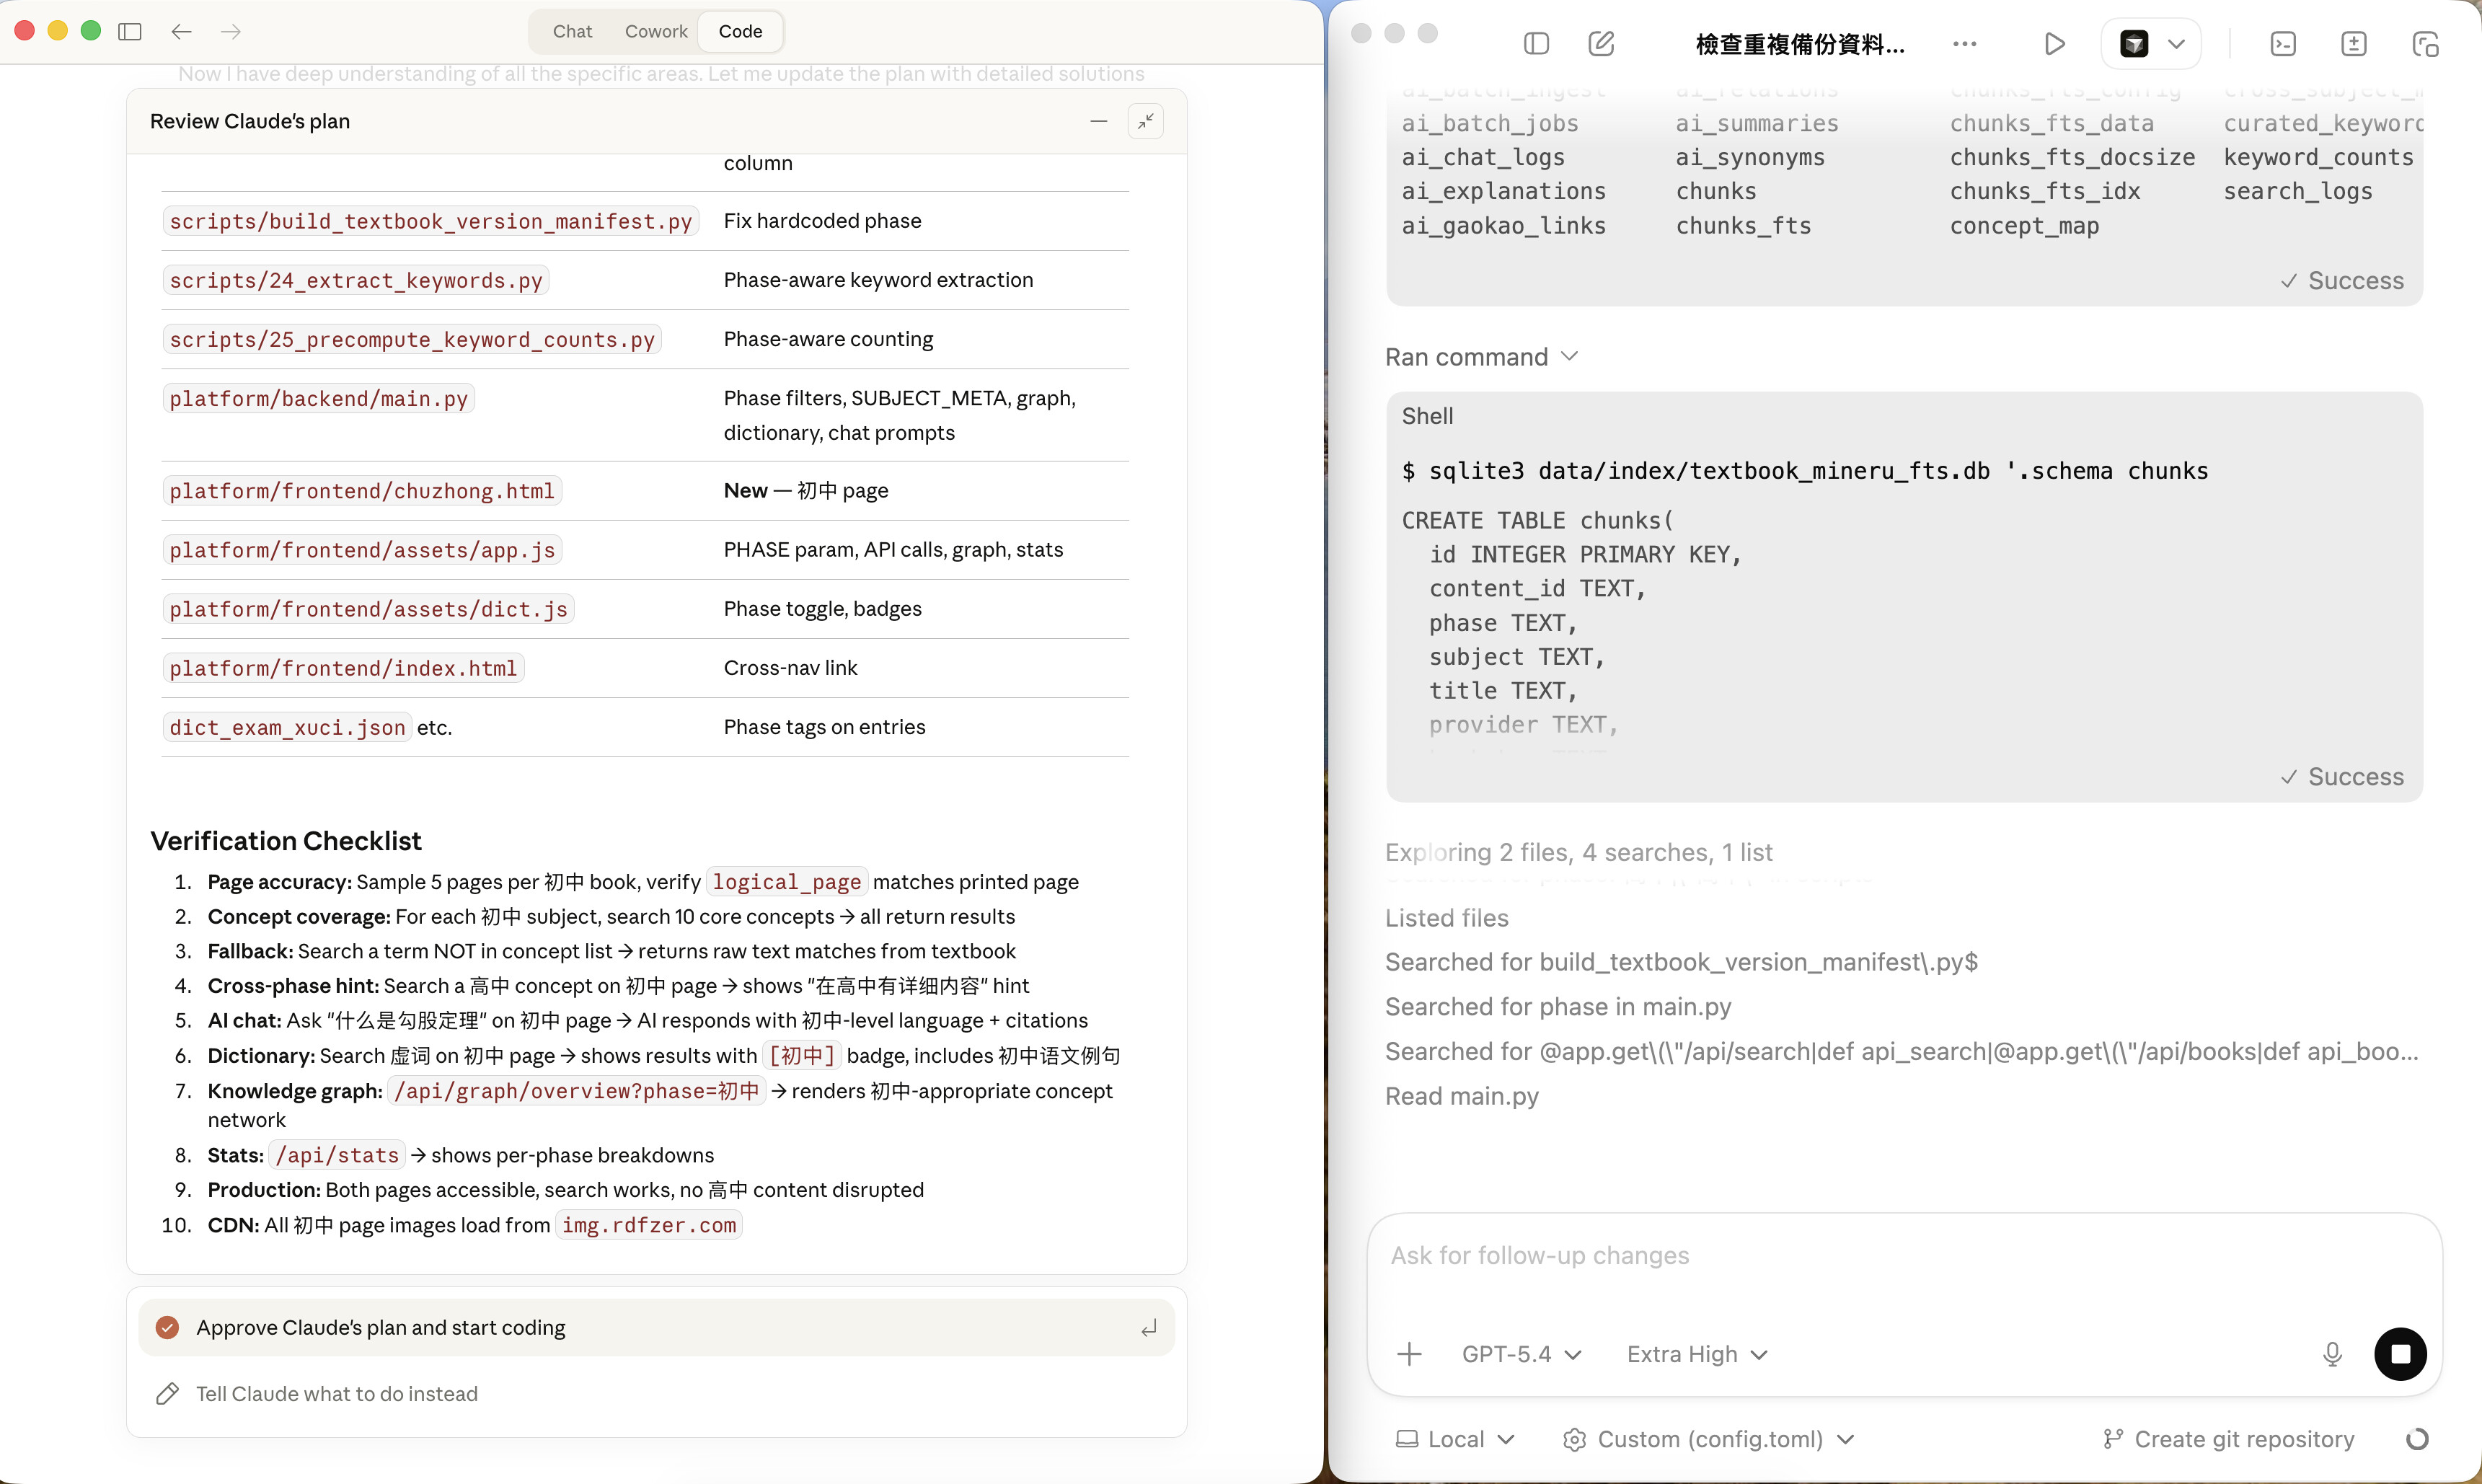Screen dimensions: 2482x1484
Task: Open the terminal panel icon
Action: coord(2283,43)
